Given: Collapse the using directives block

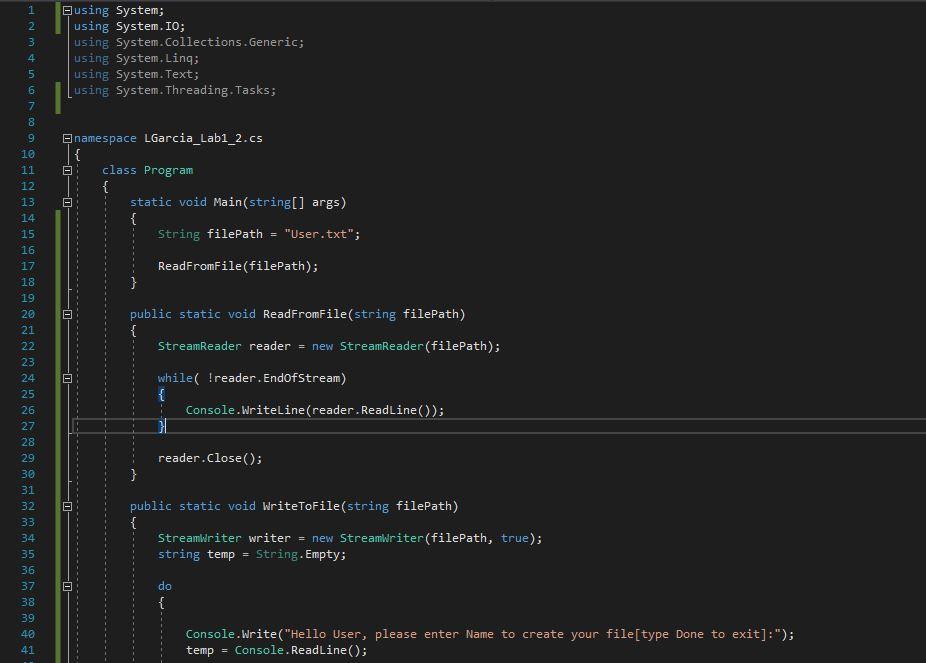Looking at the screenshot, I should [66, 9].
